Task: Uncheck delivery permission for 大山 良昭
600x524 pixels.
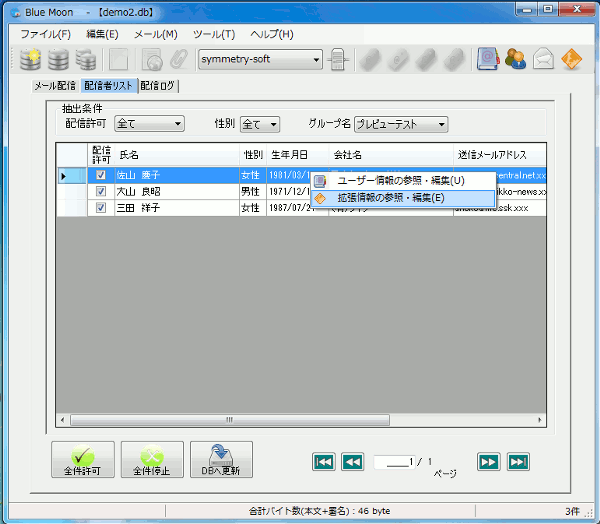Action: click(101, 191)
